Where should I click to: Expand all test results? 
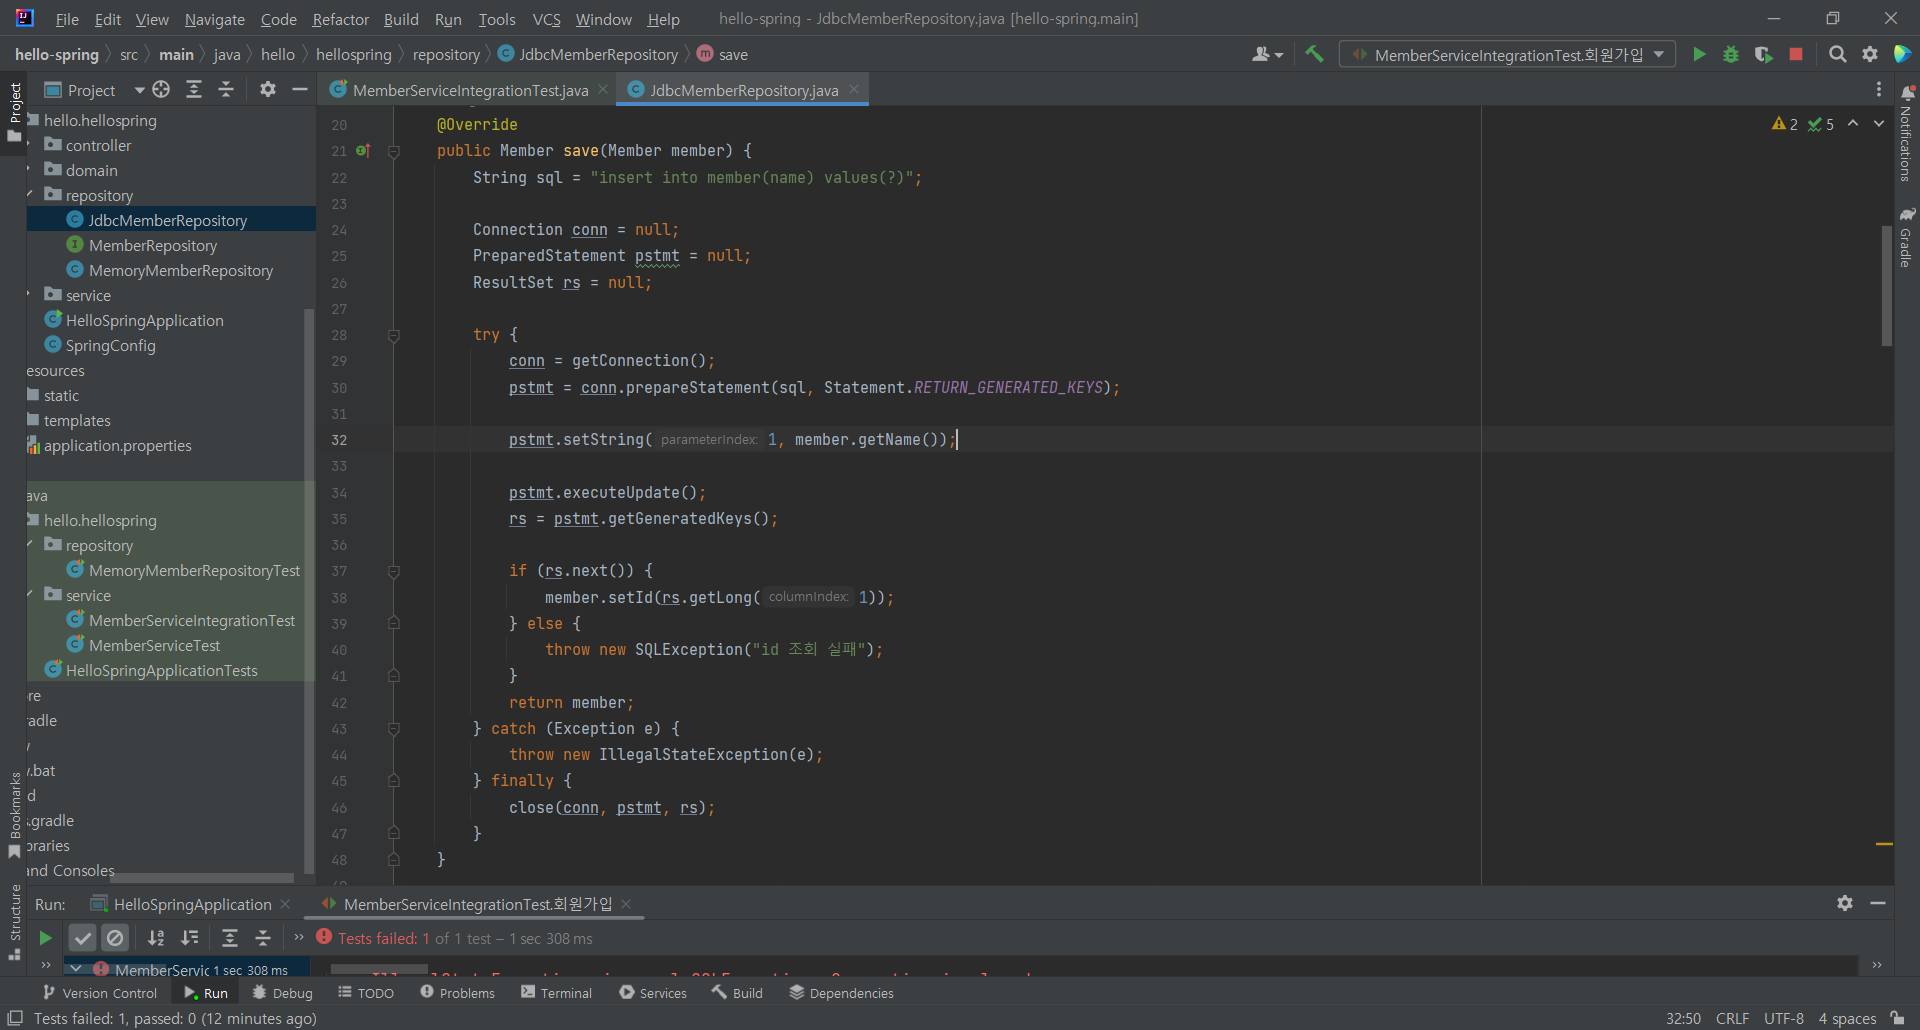230,938
